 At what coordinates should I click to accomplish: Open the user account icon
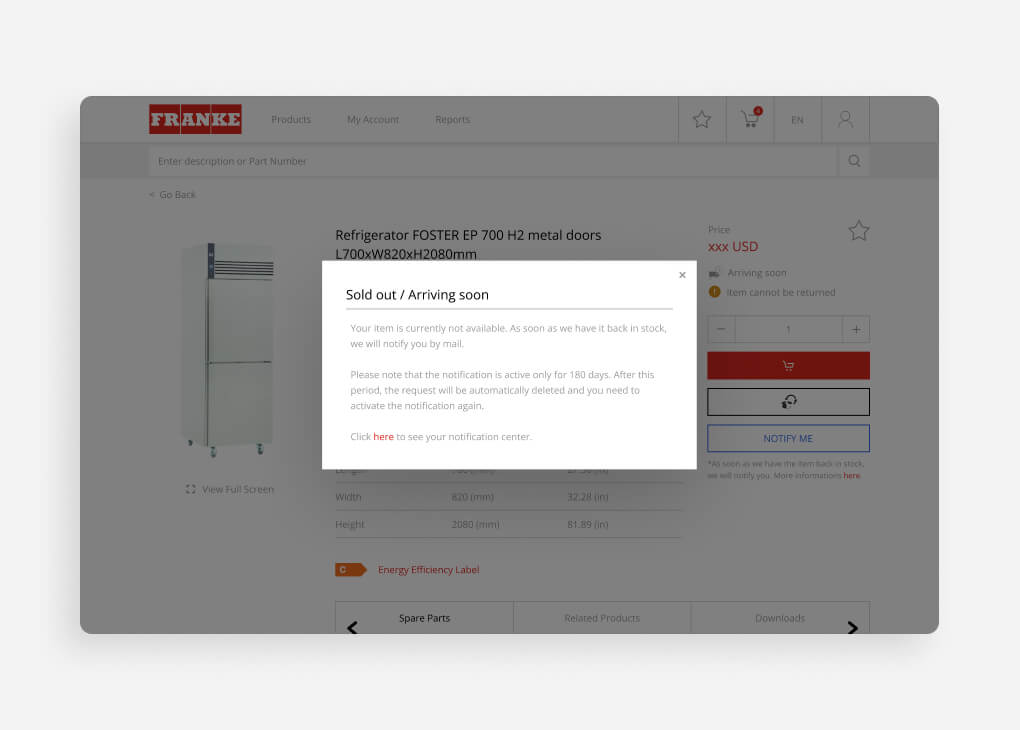[x=846, y=119]
